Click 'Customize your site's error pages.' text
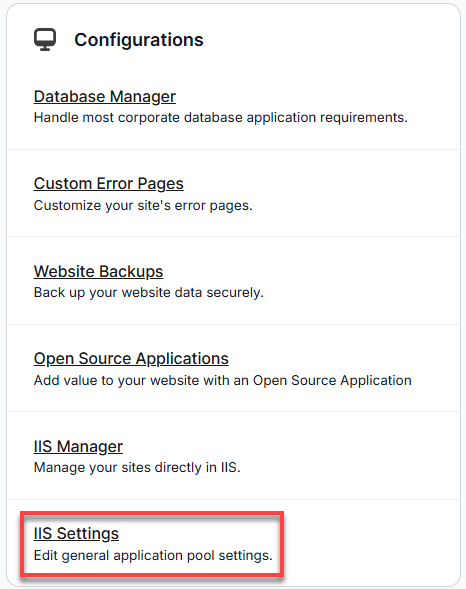The height and width of the screenshot is (589, 466). [143, 205]
